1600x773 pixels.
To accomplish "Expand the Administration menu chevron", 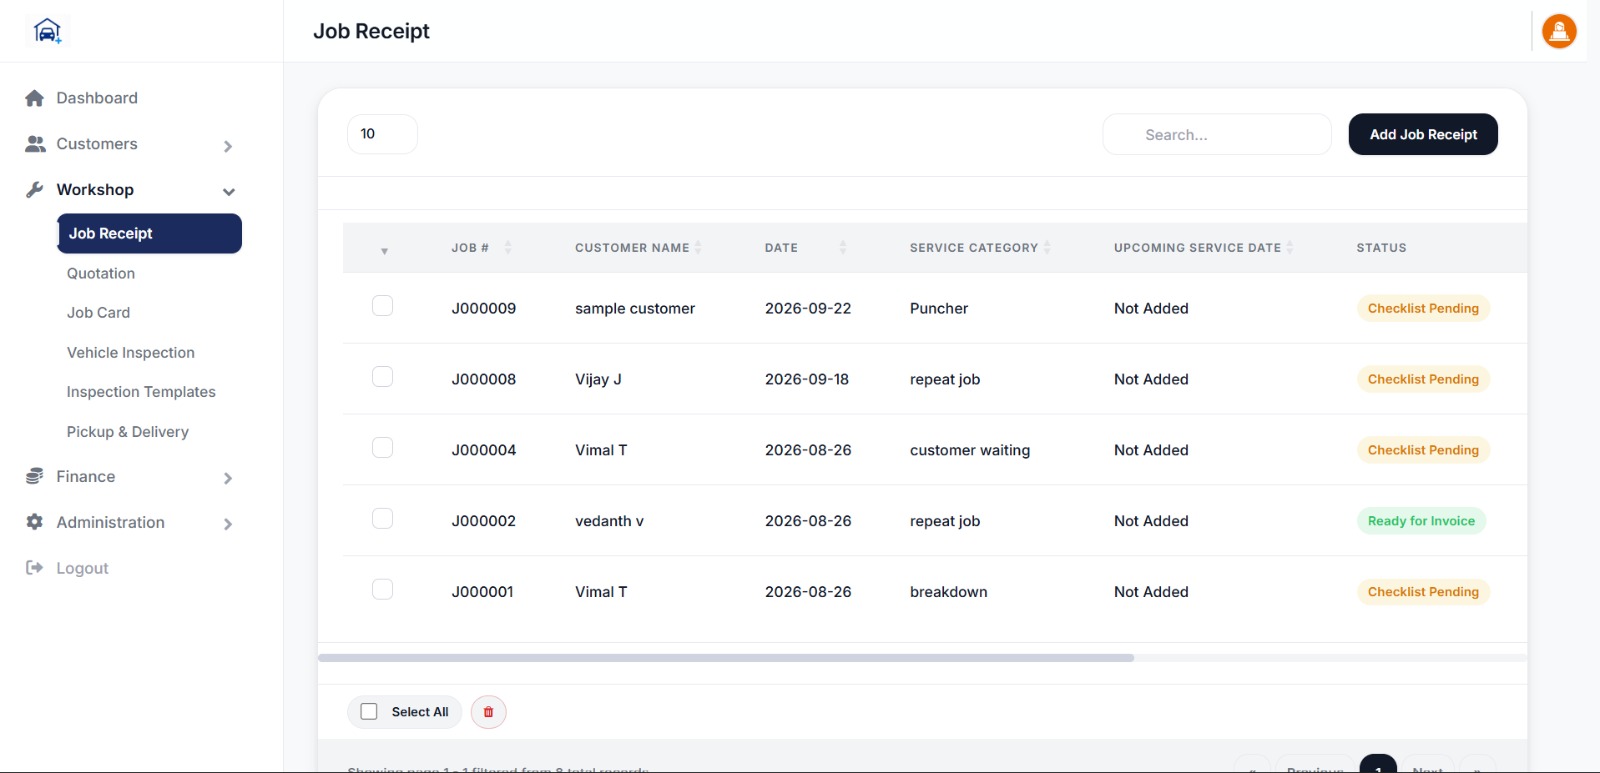I will click(228, 524).
